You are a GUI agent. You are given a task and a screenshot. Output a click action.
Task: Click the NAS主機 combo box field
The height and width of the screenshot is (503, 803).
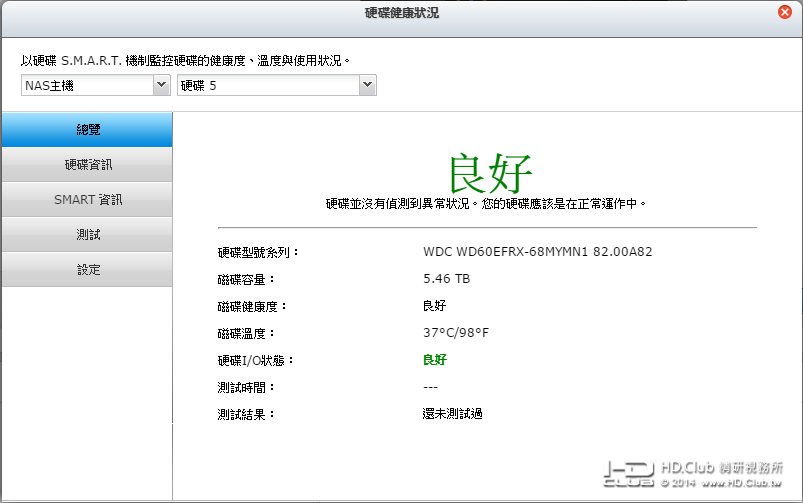(95, 85)
